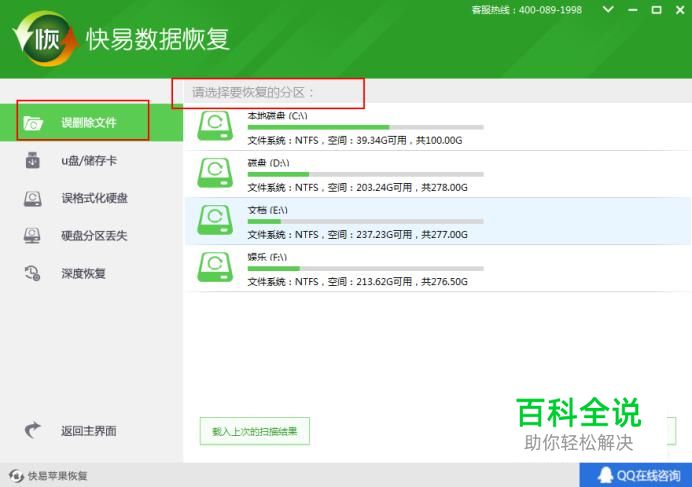The height and width of the screenshot is (487, 692).
Task: Click the 硬盘分区丢失 icon
Action: pyautogui.click(x=32, y=236)
